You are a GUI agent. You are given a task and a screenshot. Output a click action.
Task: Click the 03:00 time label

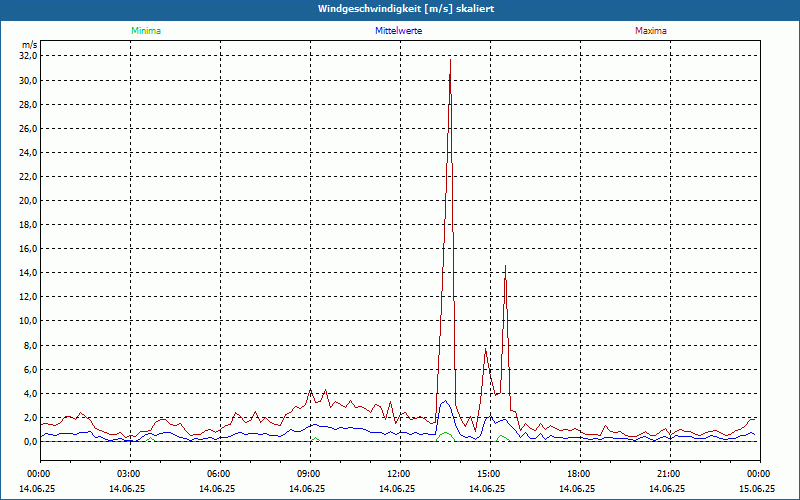click(x=131, y=474)
